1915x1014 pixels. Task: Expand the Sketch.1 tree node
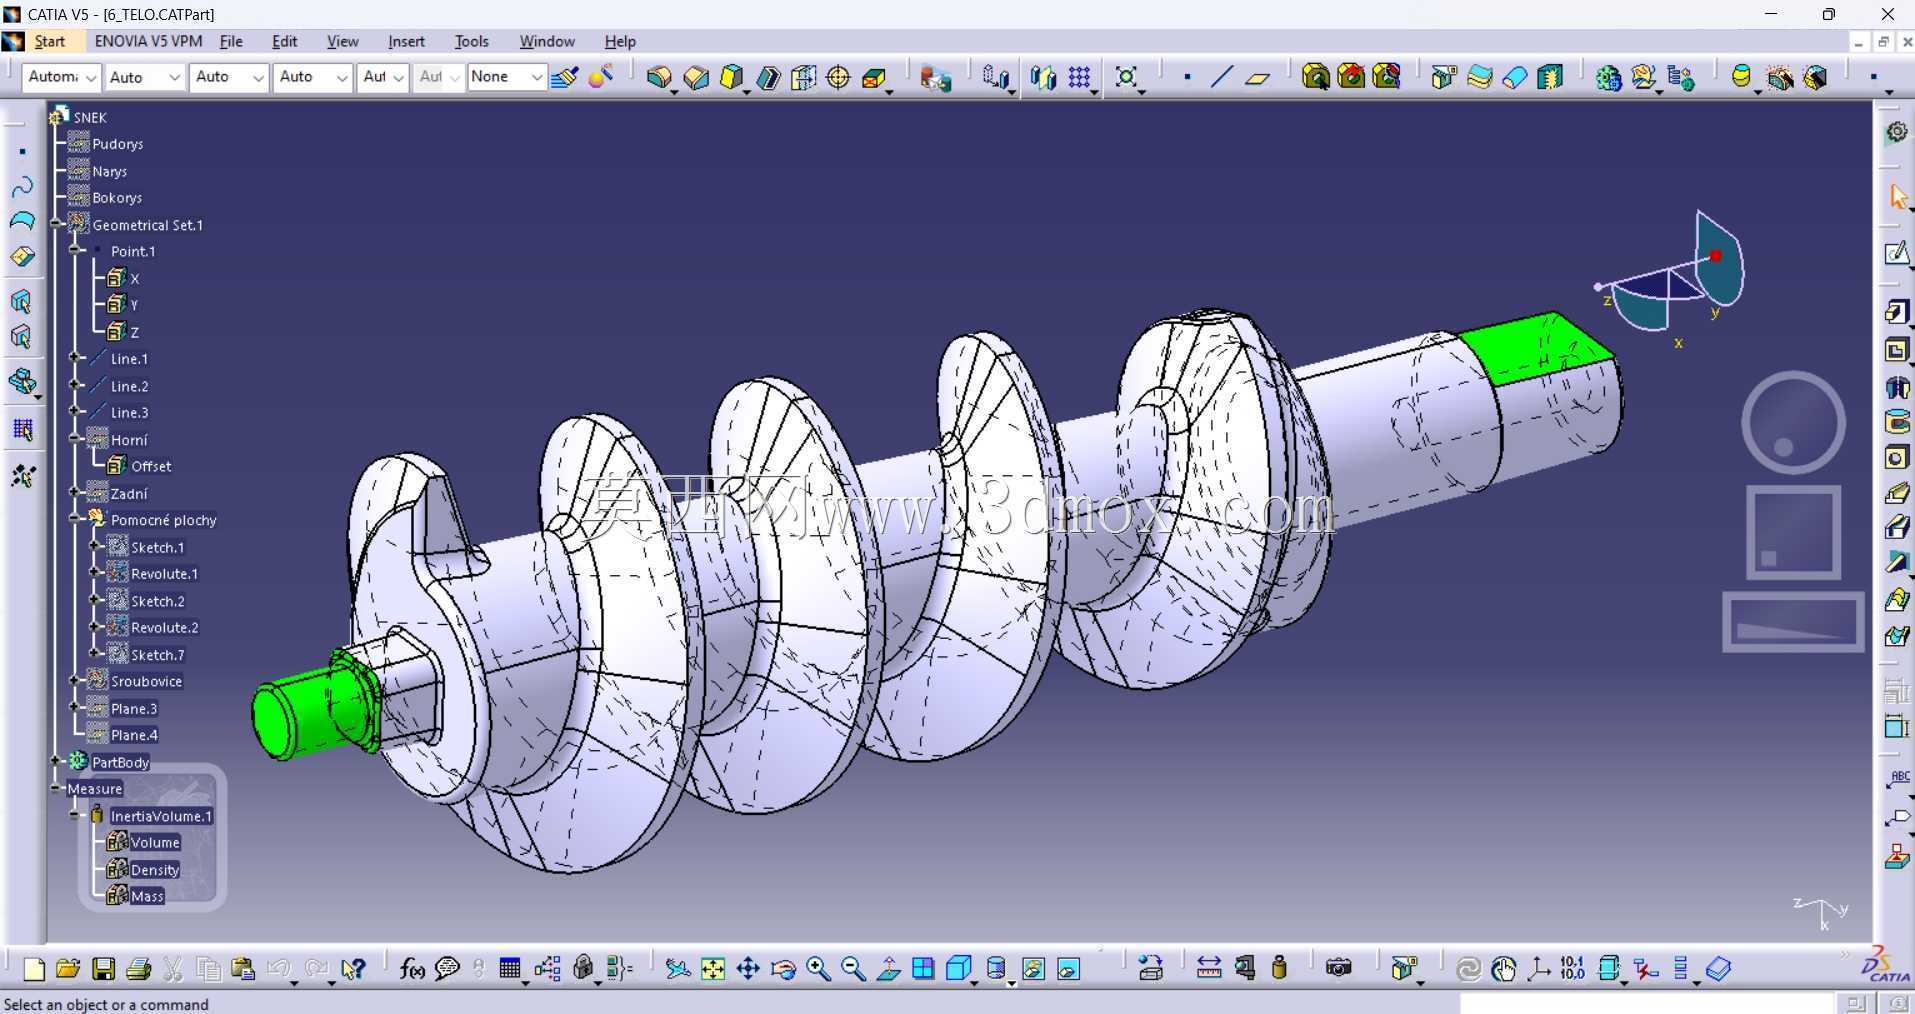95,546
